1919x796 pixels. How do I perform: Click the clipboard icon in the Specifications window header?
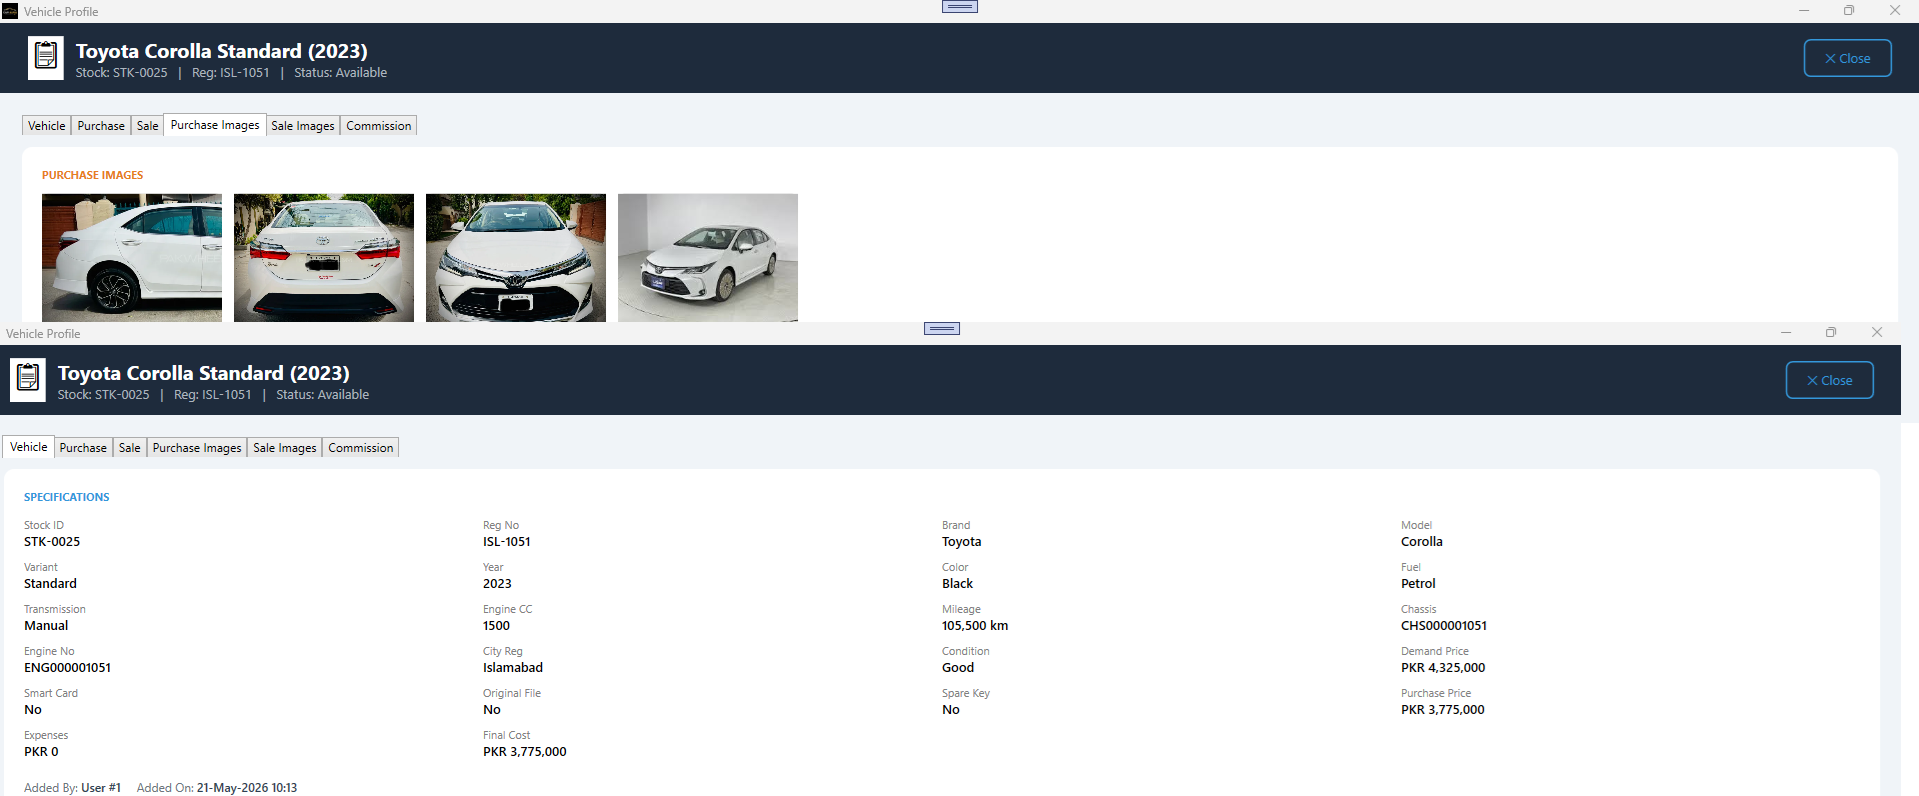pos(28,380)
